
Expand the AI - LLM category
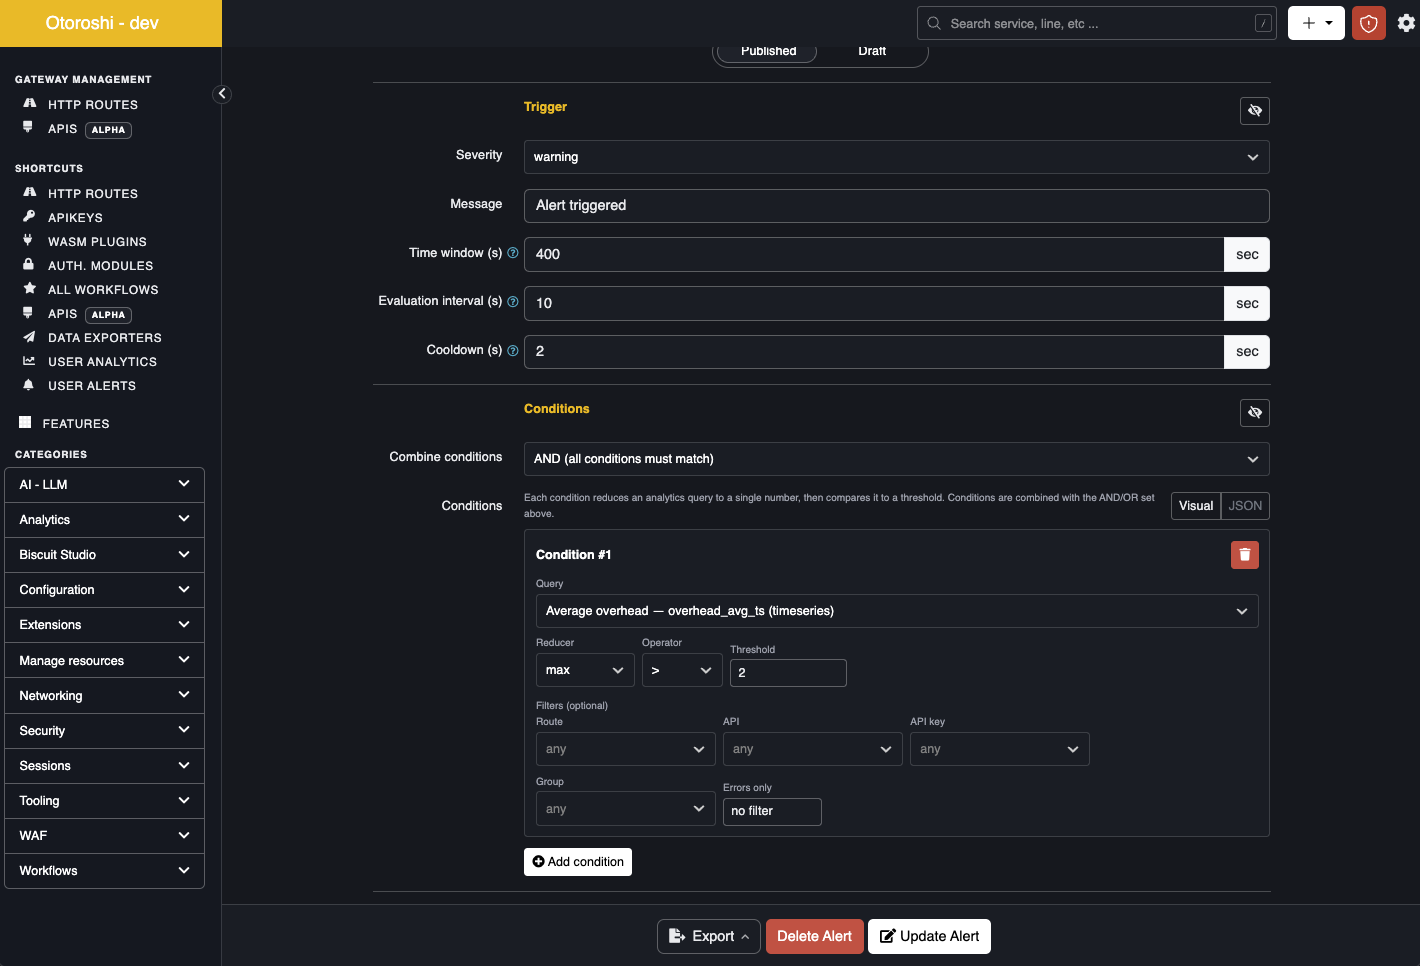pyautogui.click(x=105, y=485)
